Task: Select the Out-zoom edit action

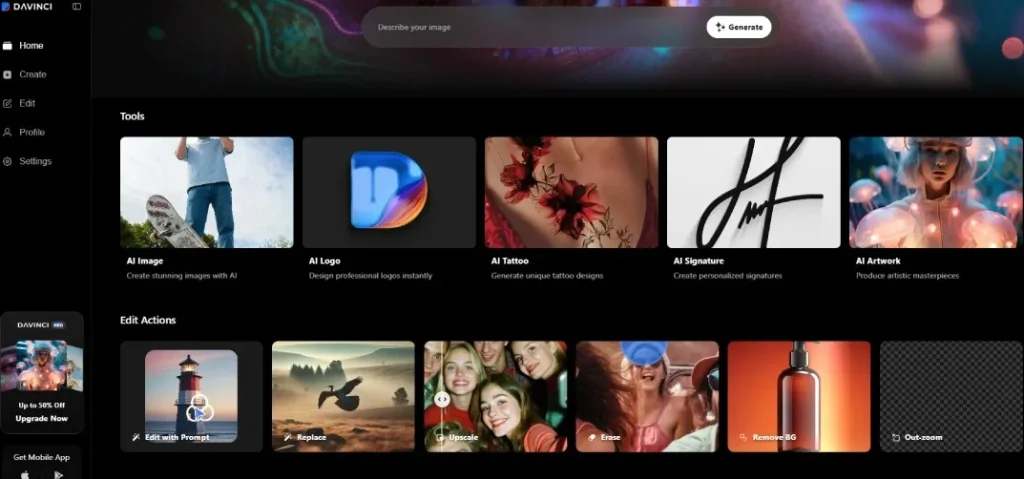Action: (x=951, y=396)
